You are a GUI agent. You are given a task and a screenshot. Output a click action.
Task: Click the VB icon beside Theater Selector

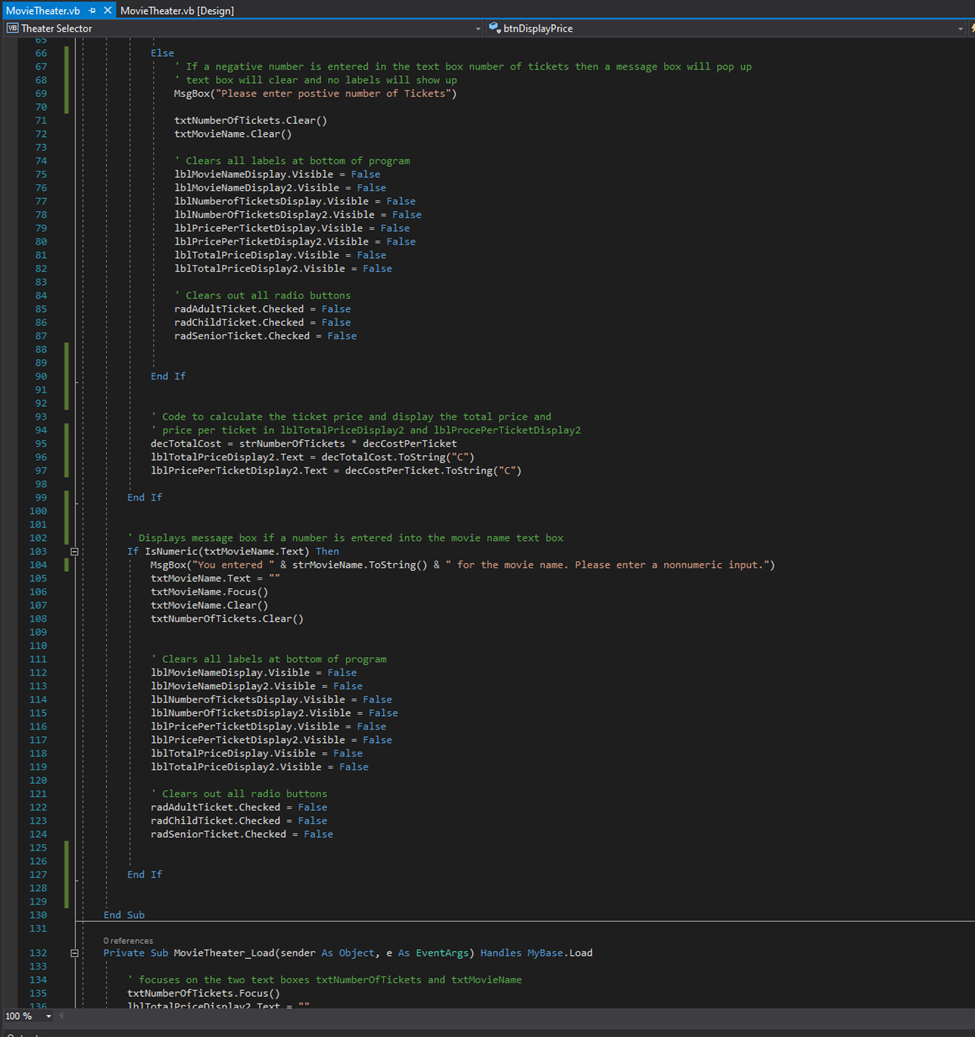pos(11,29)
